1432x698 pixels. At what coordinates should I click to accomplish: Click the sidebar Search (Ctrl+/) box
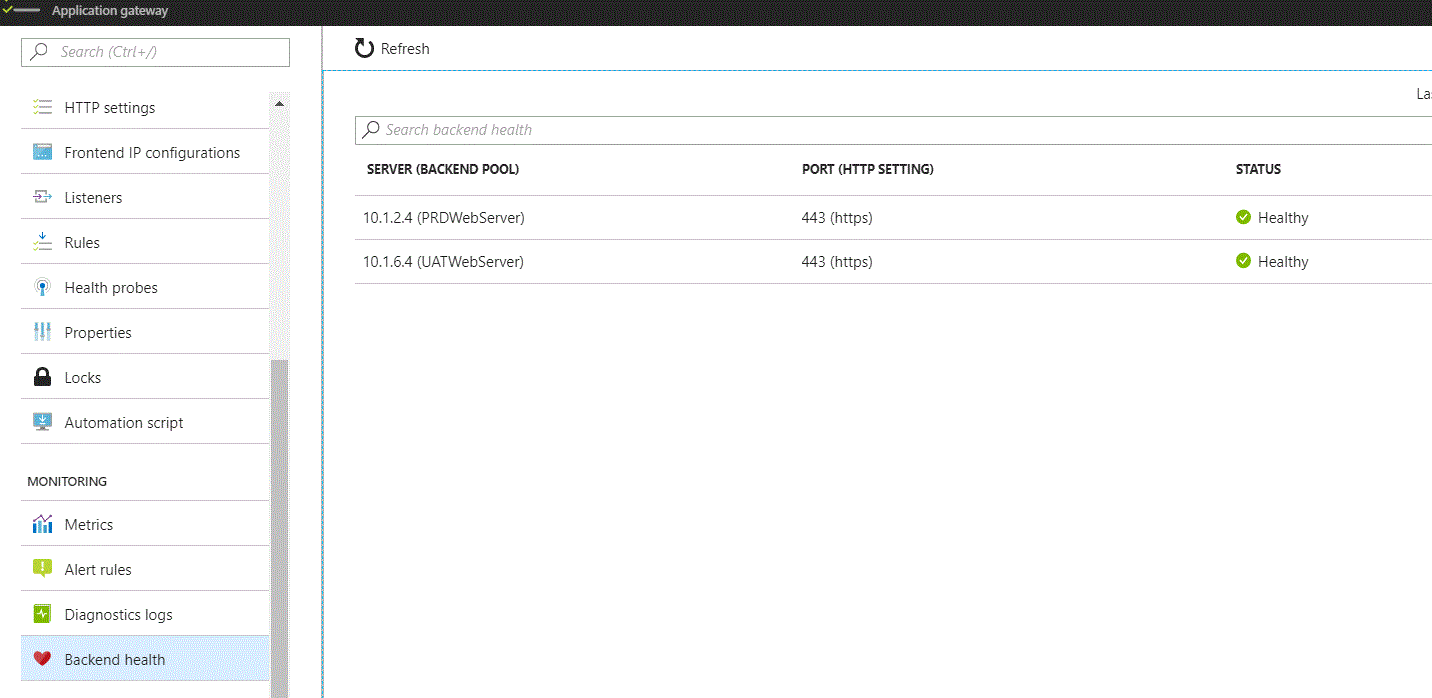tap(155, 52)
